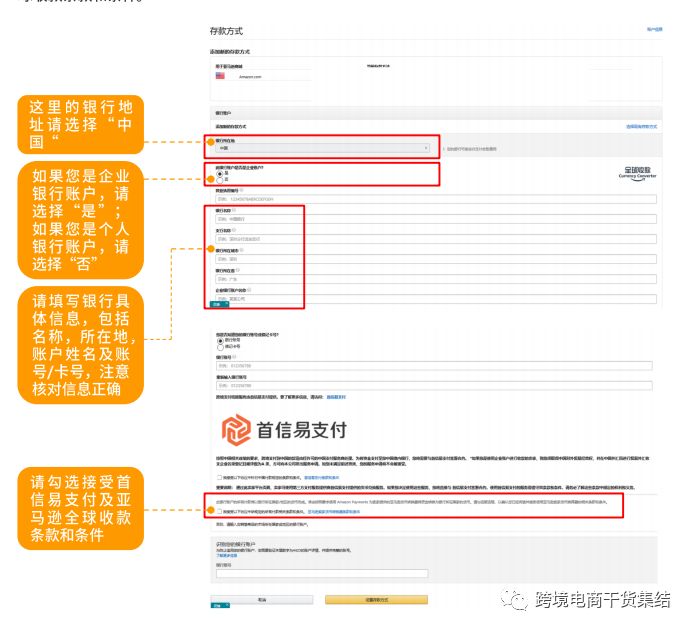Click the US flag icon next to Amazon.com
Image resolution: width=693 pixels, height=631 pixels.
click(x=220, y=76)
